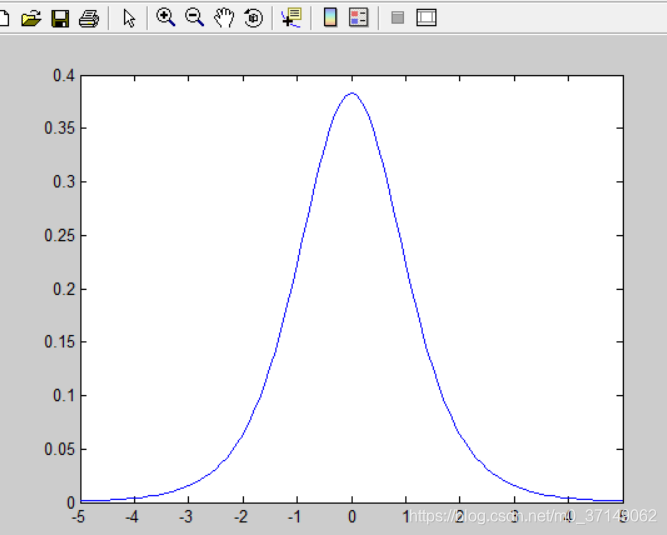
Task: Click y-axis label 0.05
Action: click(60, 449)
